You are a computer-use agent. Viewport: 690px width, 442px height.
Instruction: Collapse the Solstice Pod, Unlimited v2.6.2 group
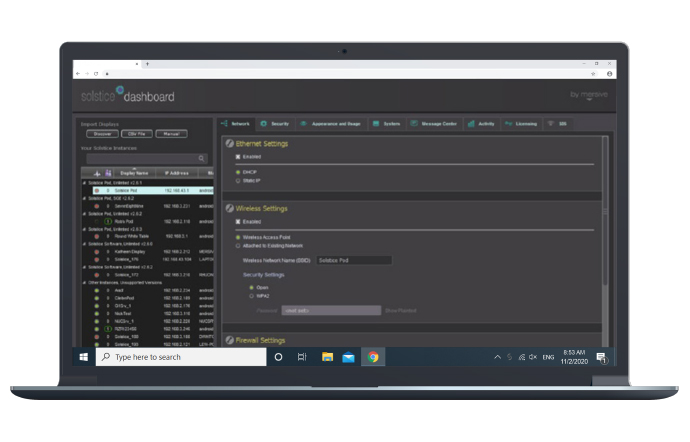coord(84,214)
